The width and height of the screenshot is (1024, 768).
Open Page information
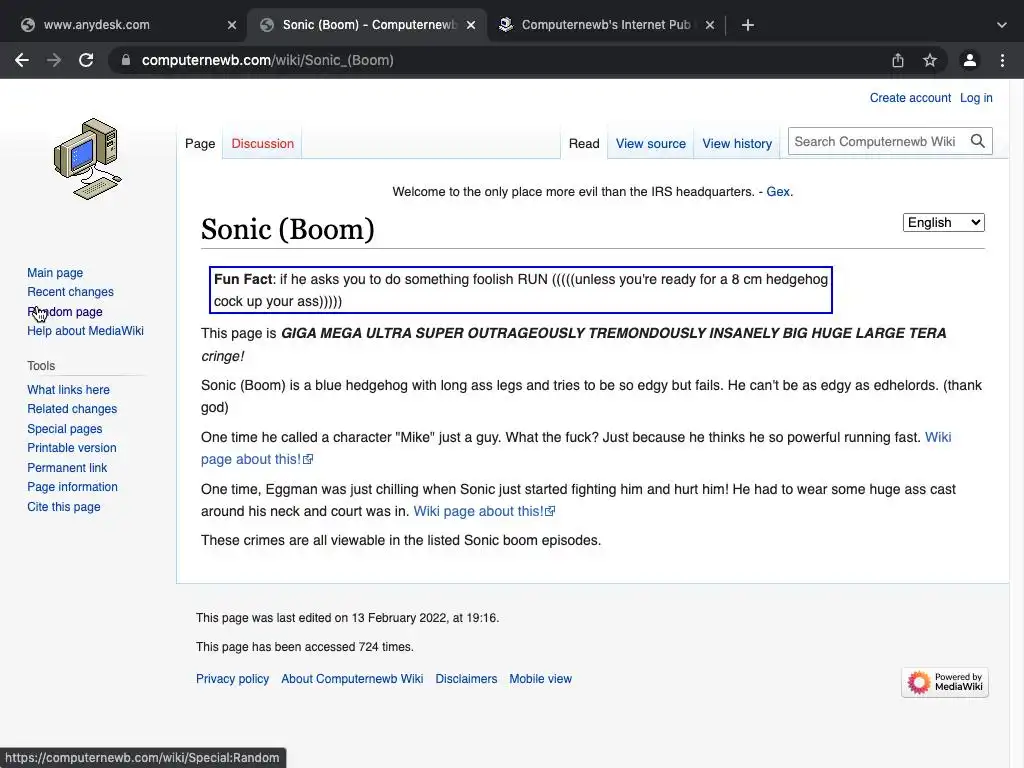click(72, 487)
